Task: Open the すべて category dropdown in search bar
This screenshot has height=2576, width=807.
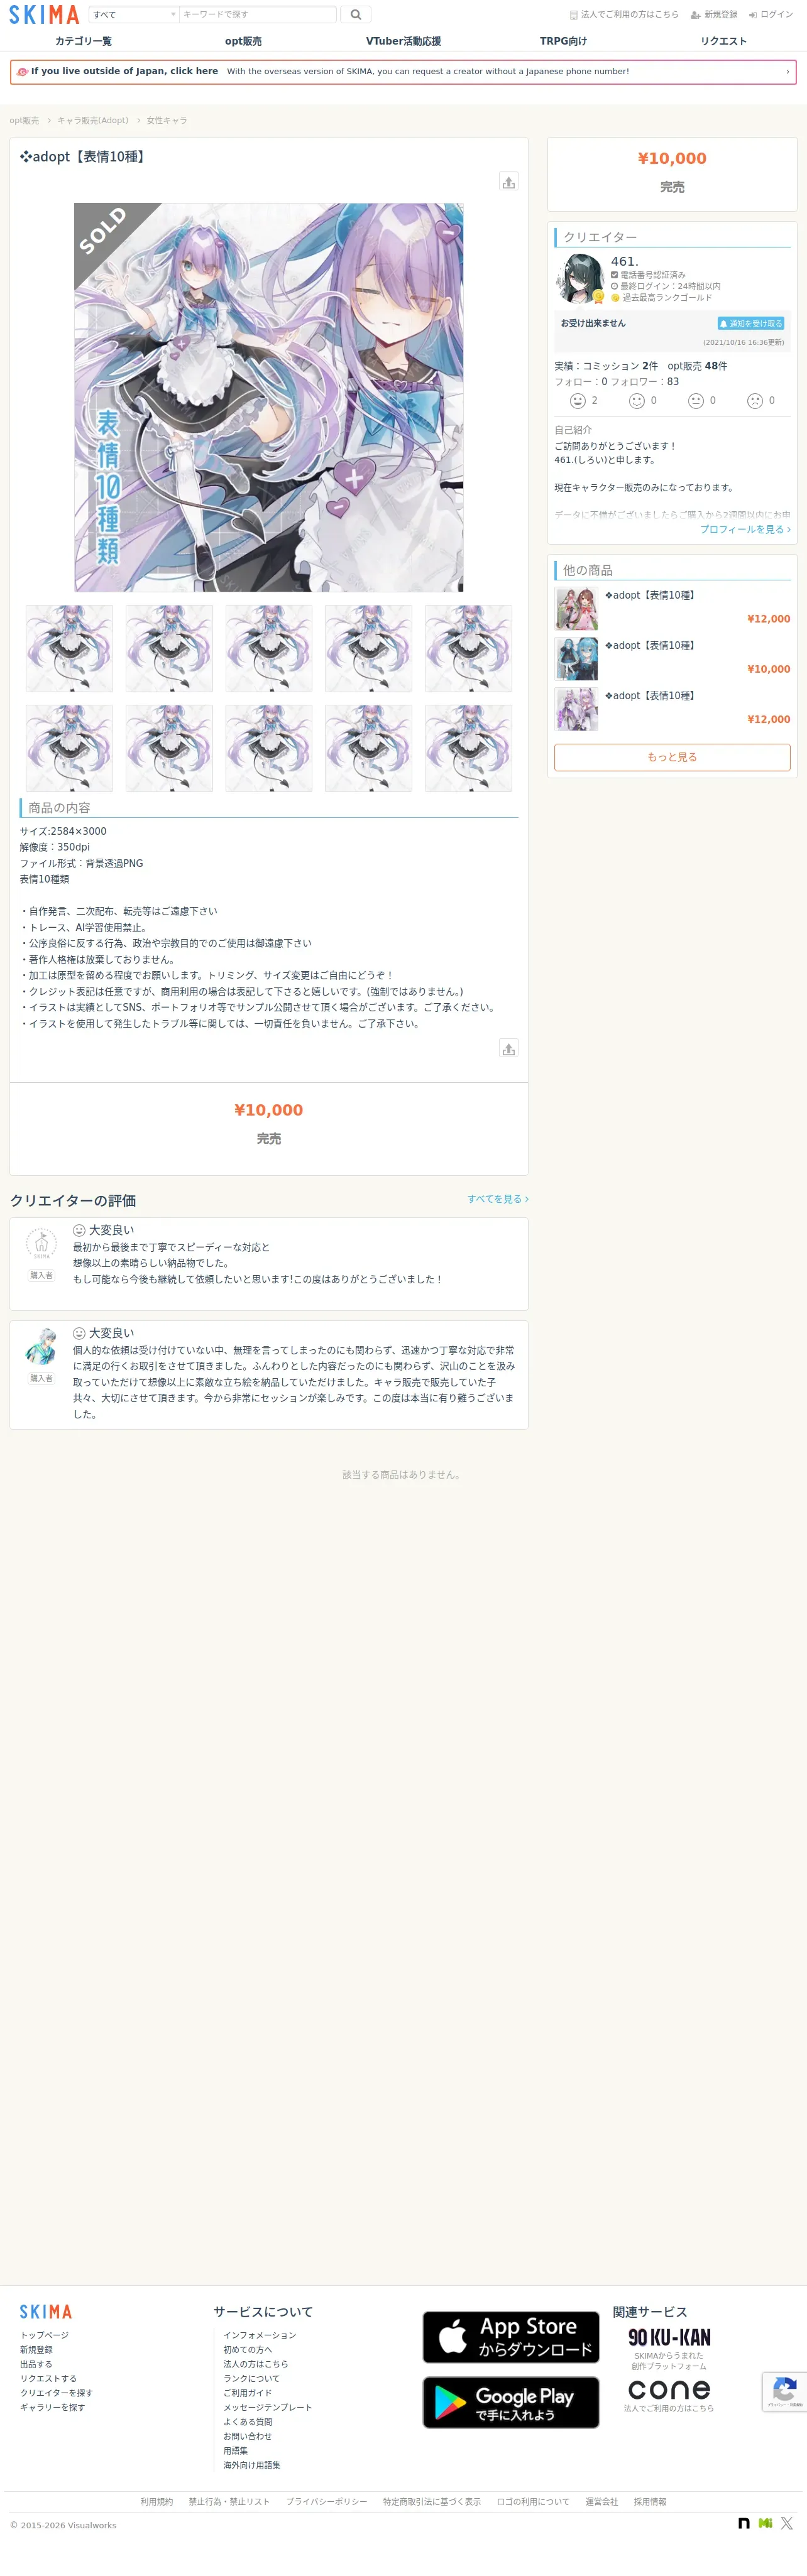Action: (134, 14)
